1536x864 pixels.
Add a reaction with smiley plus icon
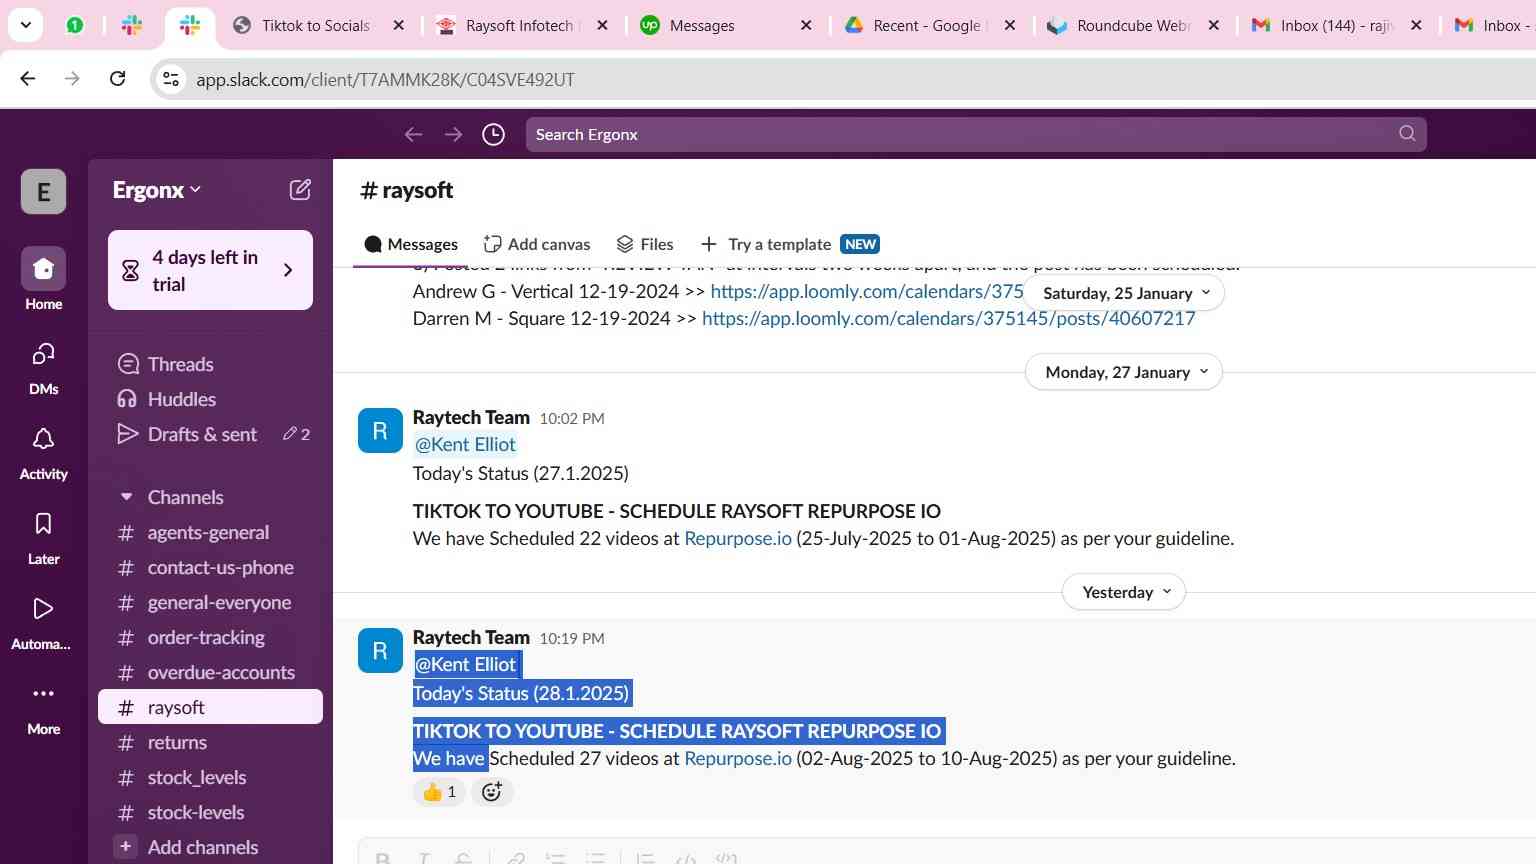pos(492,792)
